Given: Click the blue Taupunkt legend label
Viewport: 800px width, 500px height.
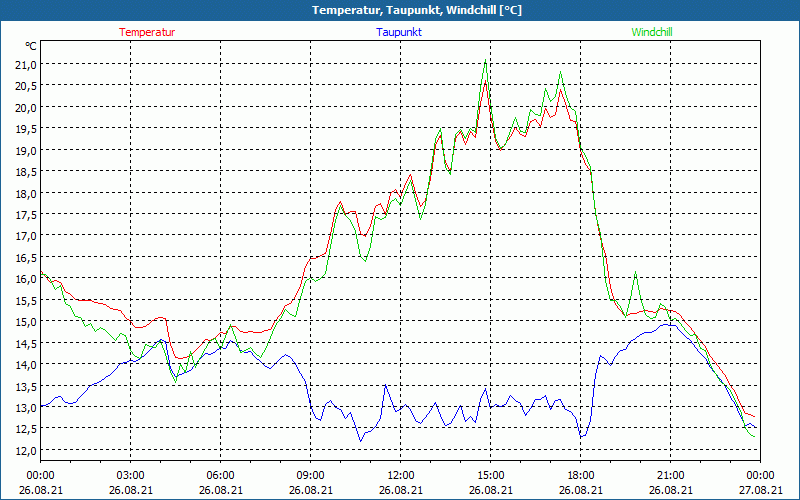Looking at the screenshot, I should click(399, 32).
